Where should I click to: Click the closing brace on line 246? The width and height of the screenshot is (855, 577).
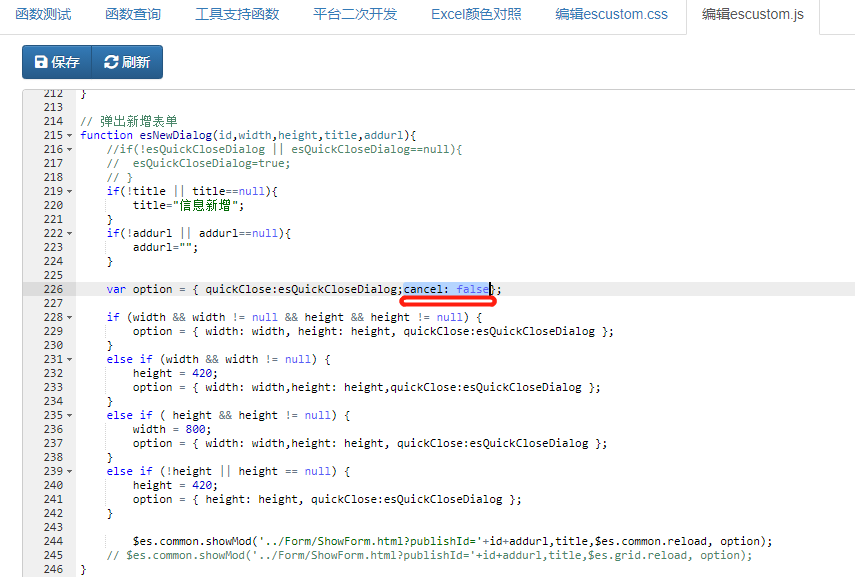83,569
